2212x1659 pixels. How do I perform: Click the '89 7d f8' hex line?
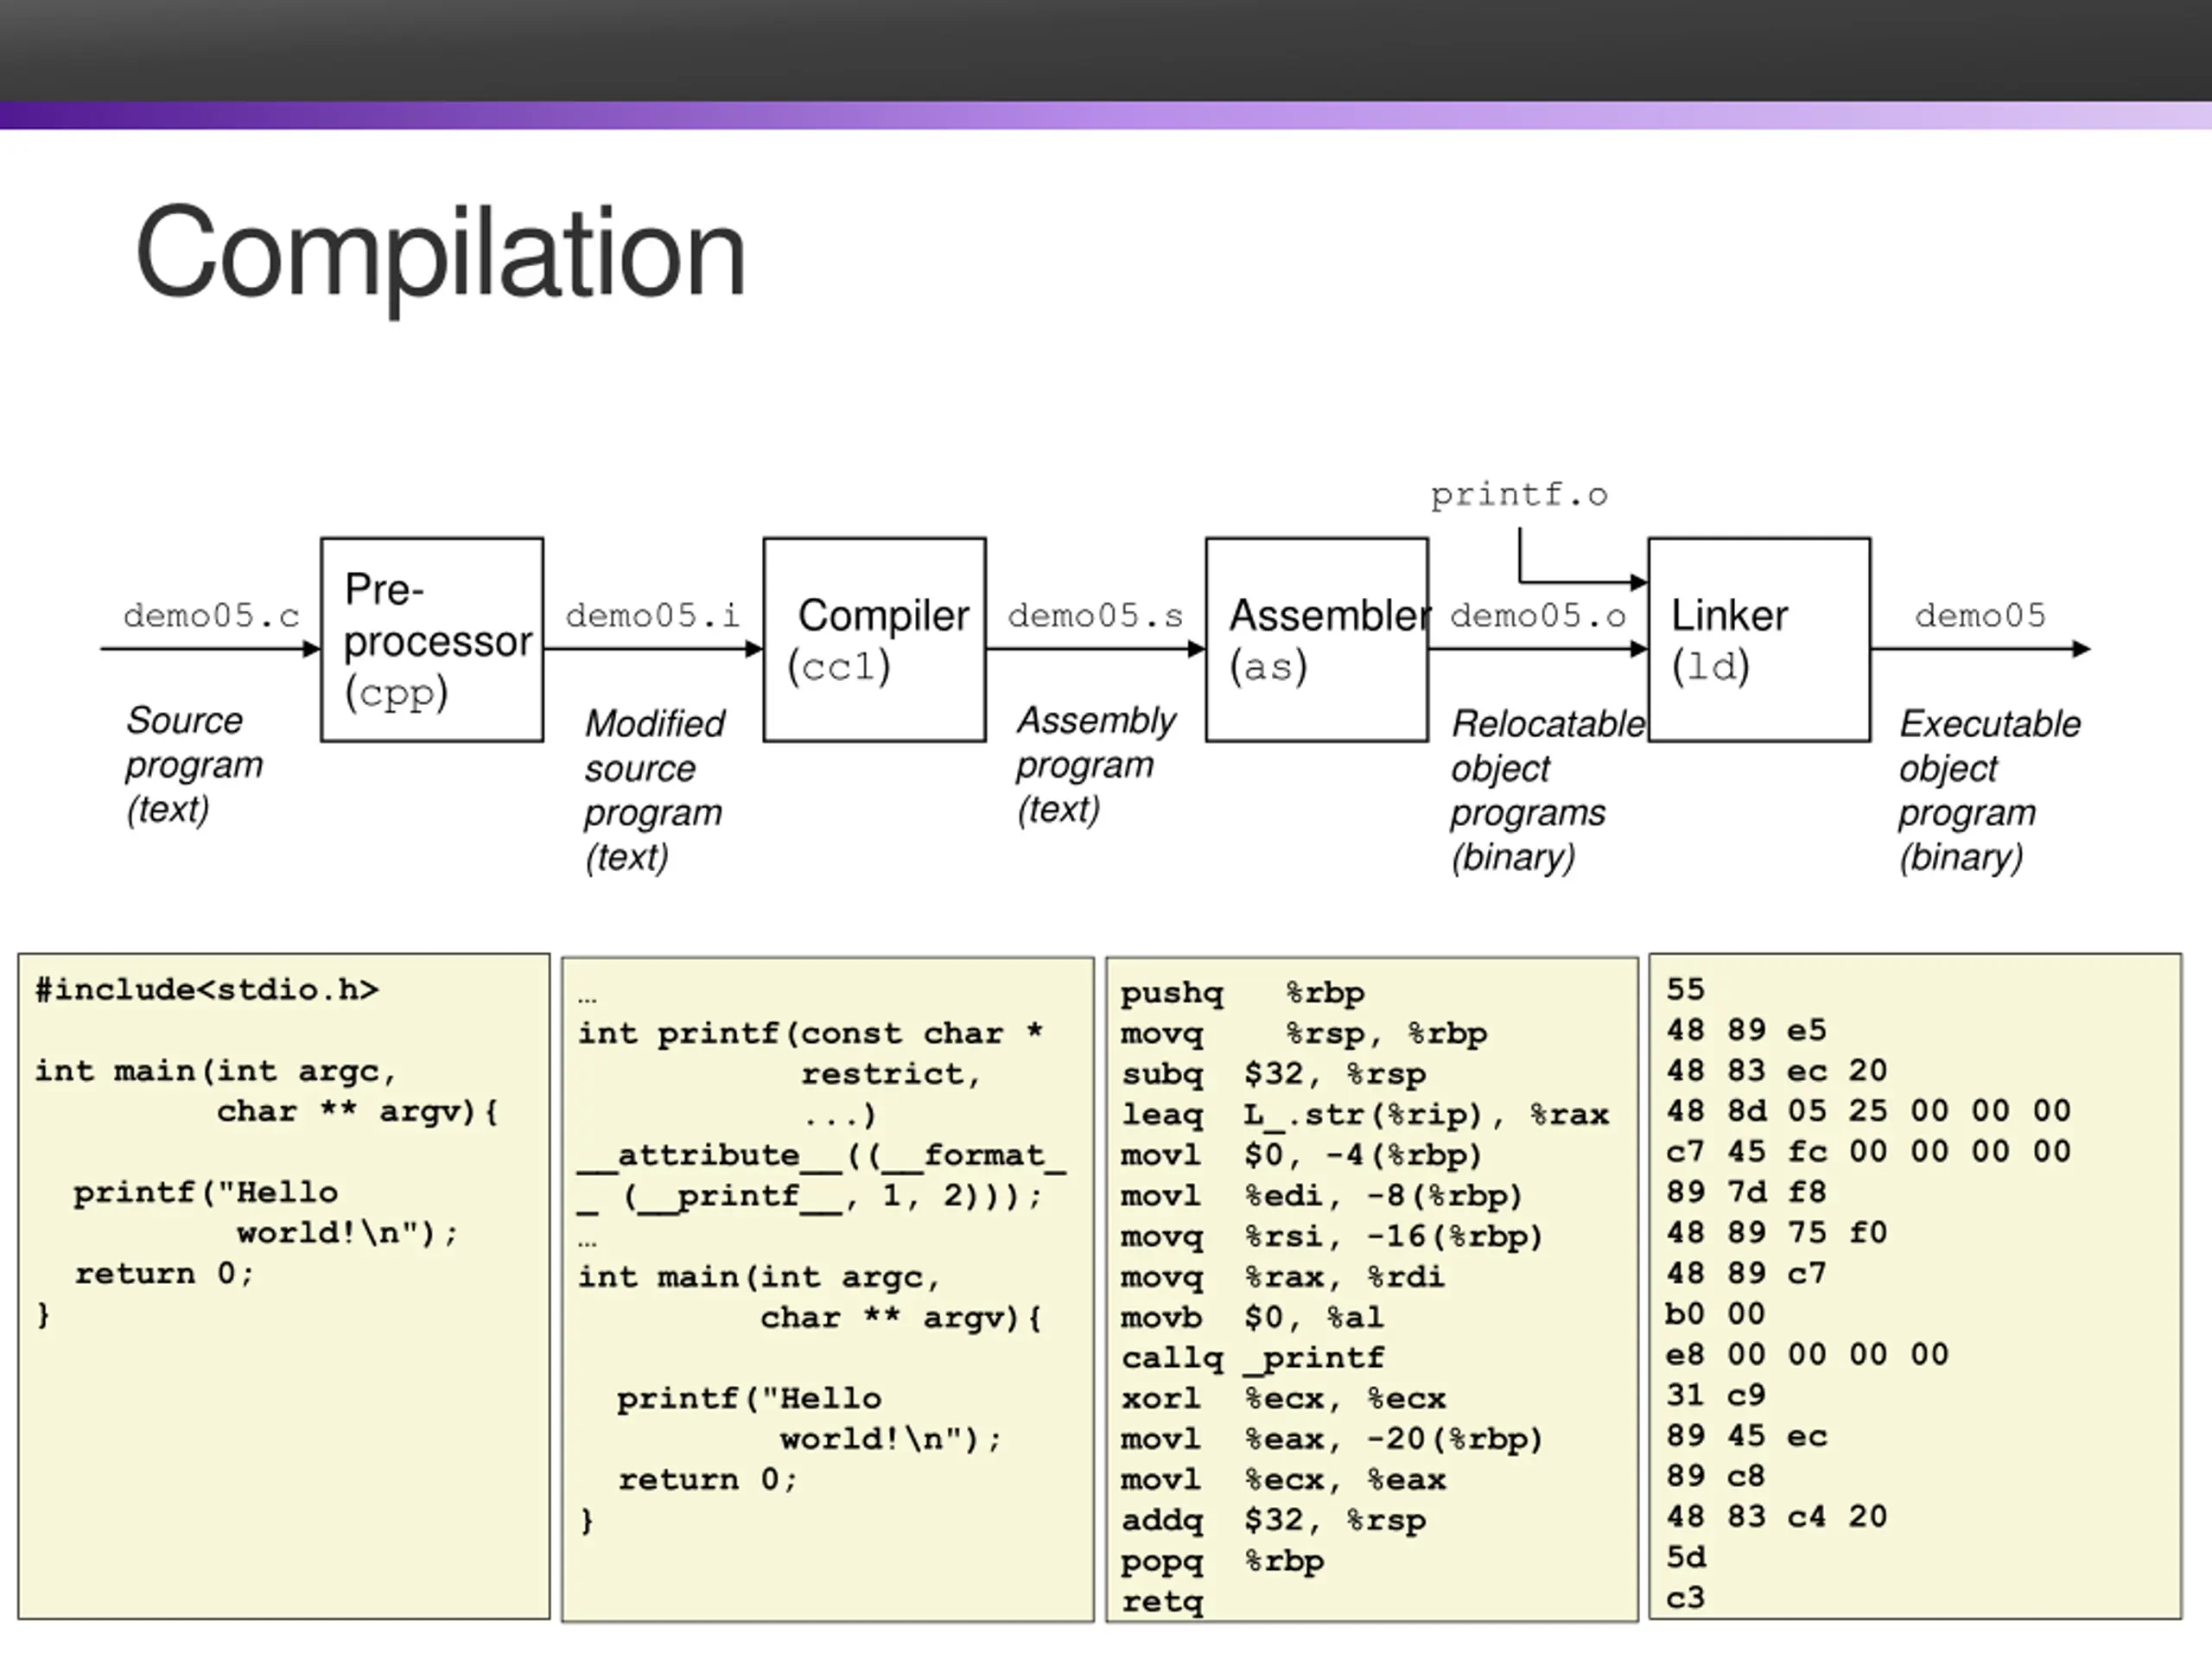coord(1746,1192)
